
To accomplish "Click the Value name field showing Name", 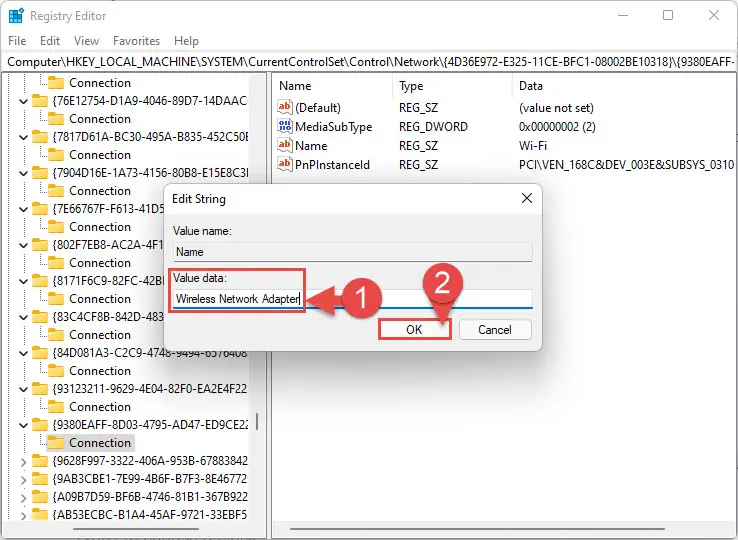I will point(353,252).
